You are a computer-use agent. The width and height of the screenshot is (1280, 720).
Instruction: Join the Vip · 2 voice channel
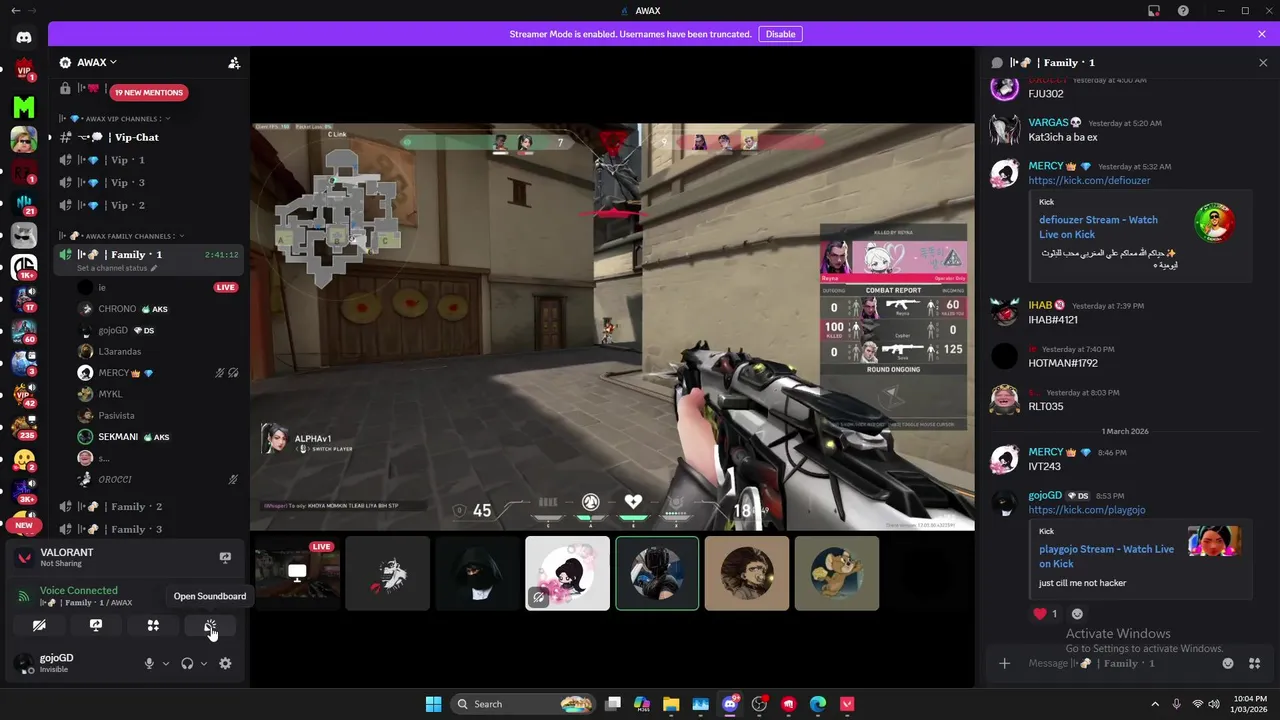[147, 205]
